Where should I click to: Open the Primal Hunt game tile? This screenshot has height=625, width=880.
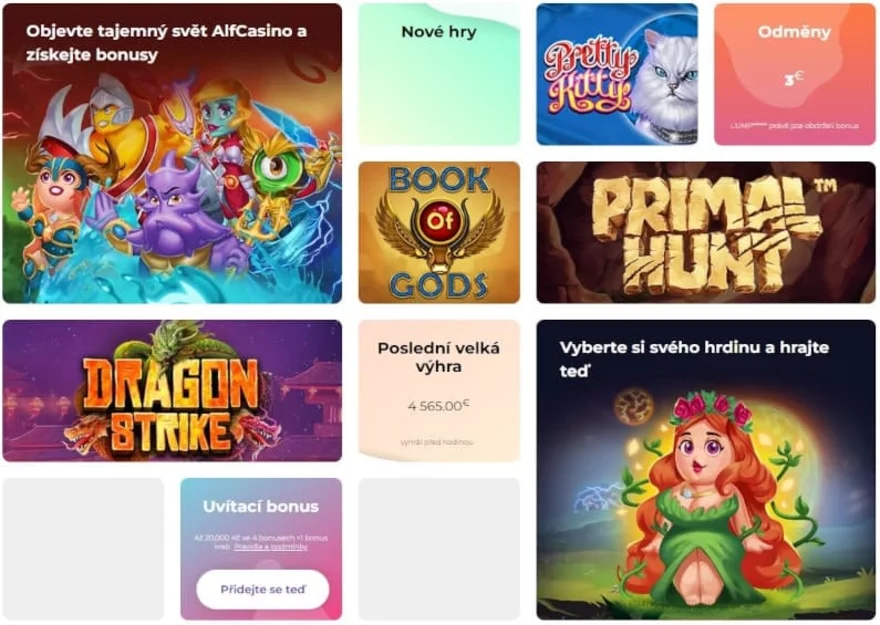pyautogui.click(x=705, y=232)
